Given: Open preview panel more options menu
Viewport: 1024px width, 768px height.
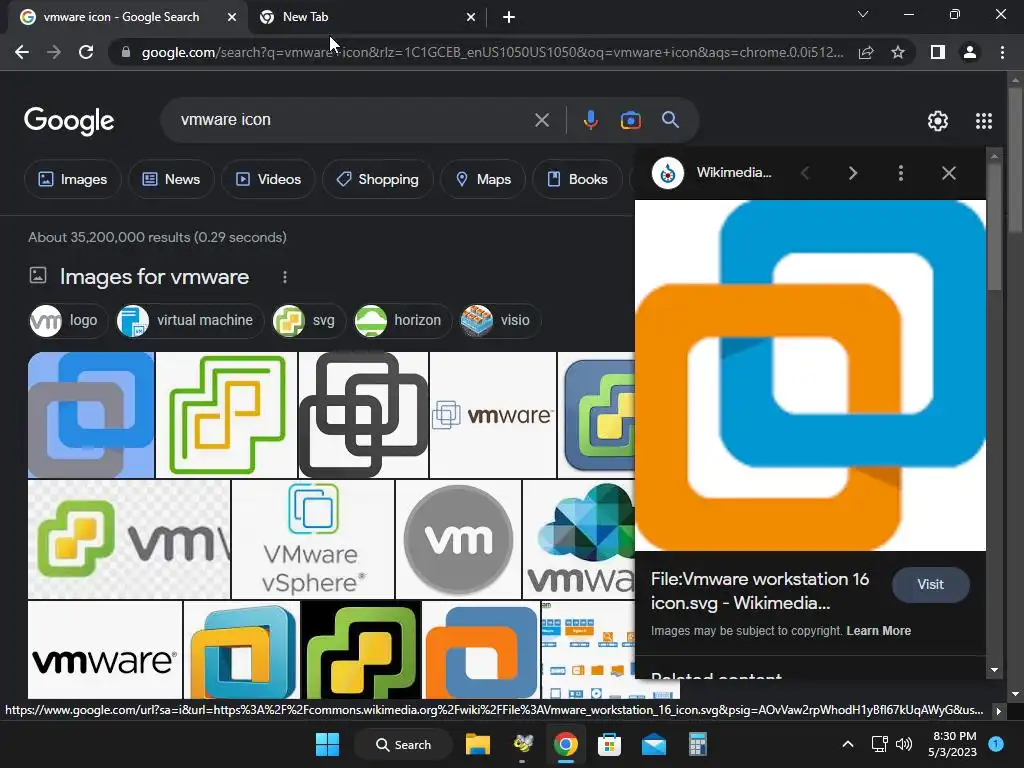Looking at the screenshot, I should 901,173.
